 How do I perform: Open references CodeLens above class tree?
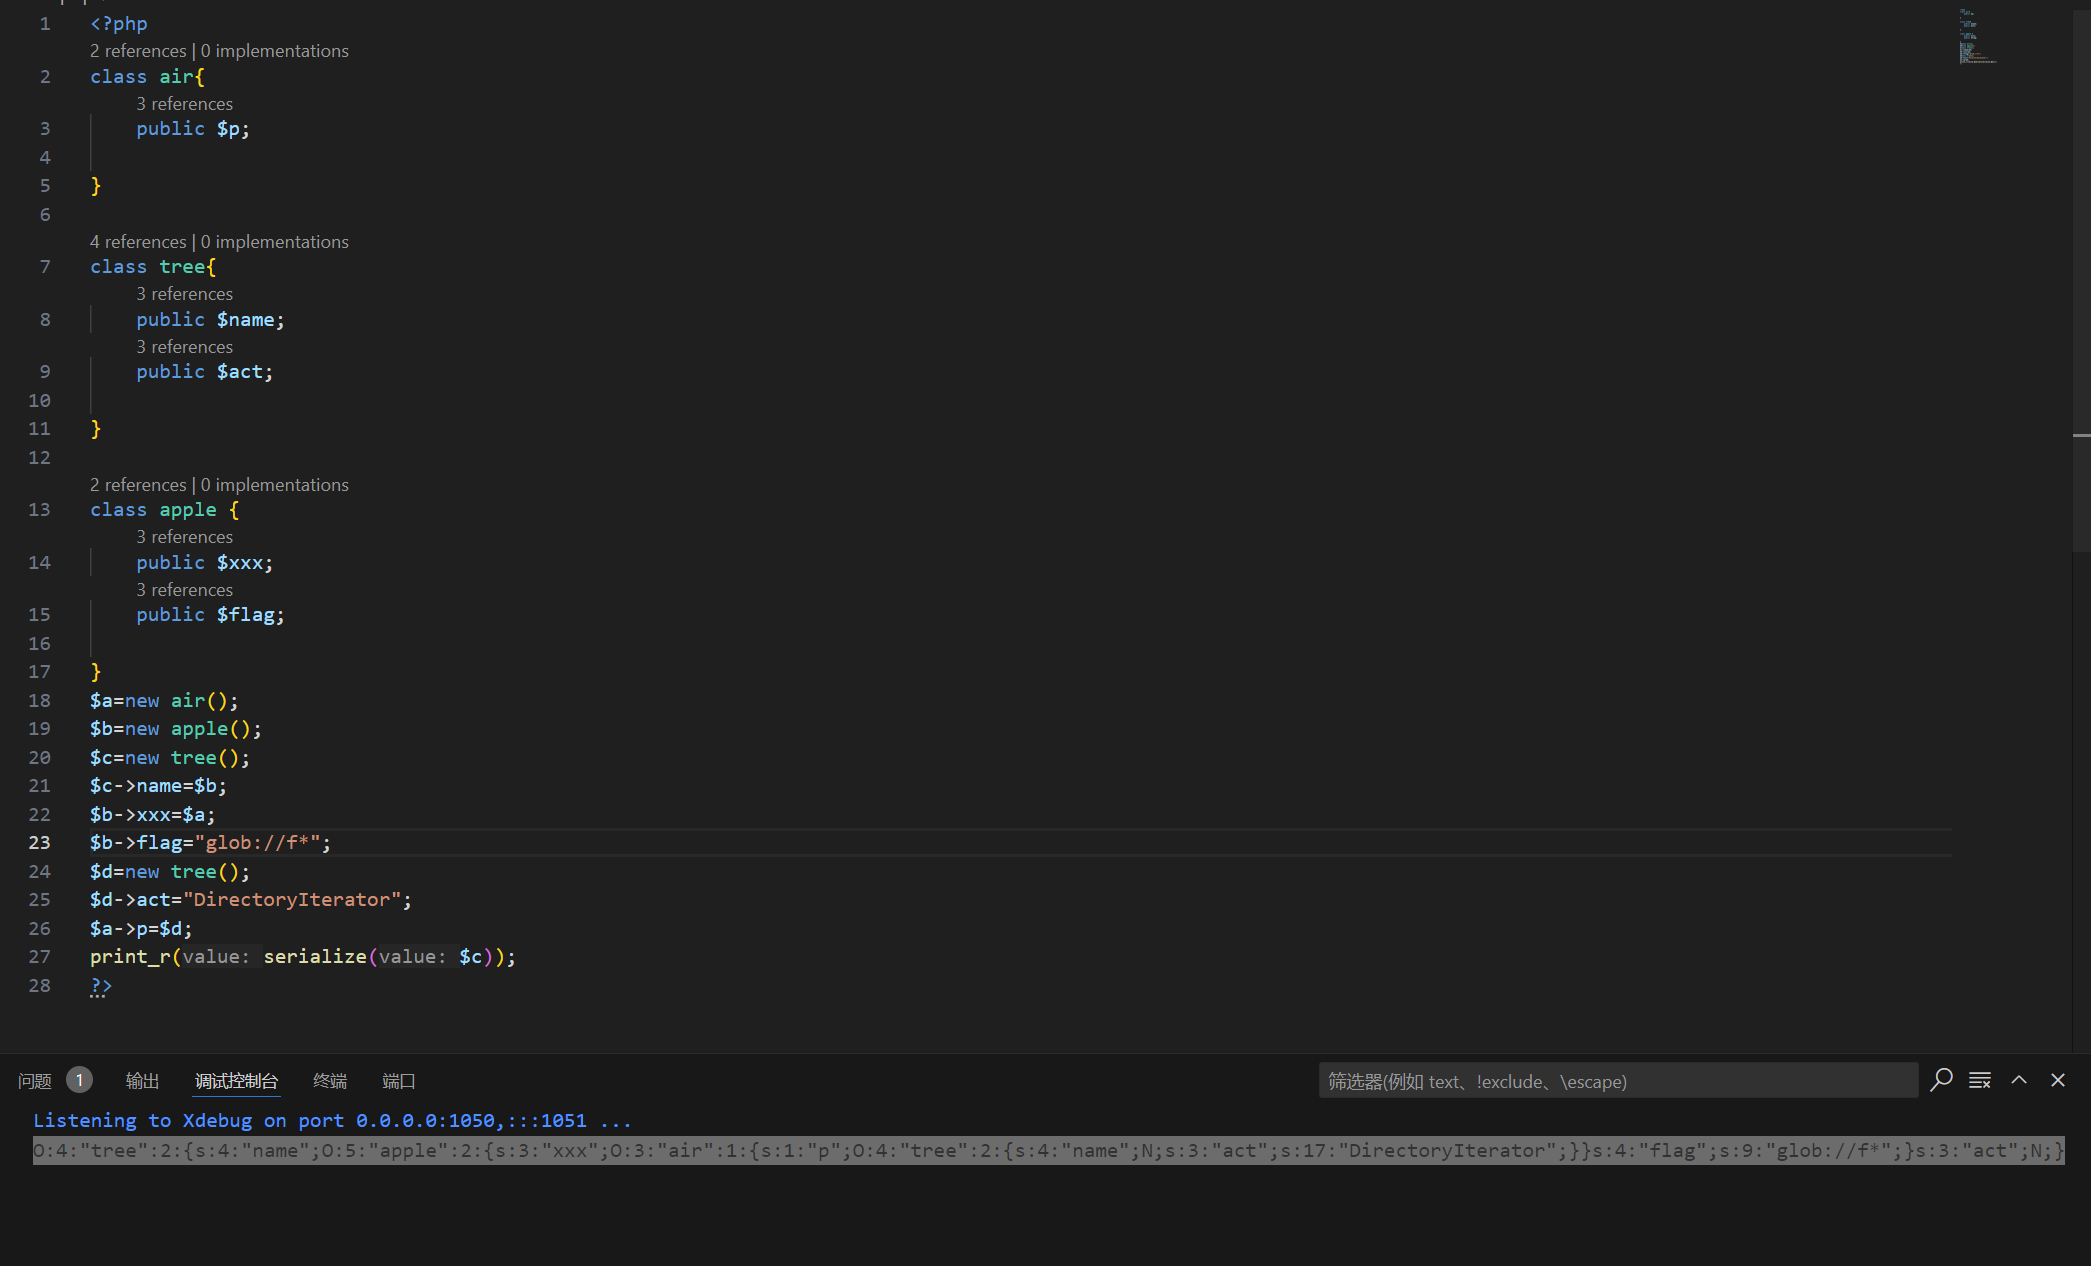138,242
